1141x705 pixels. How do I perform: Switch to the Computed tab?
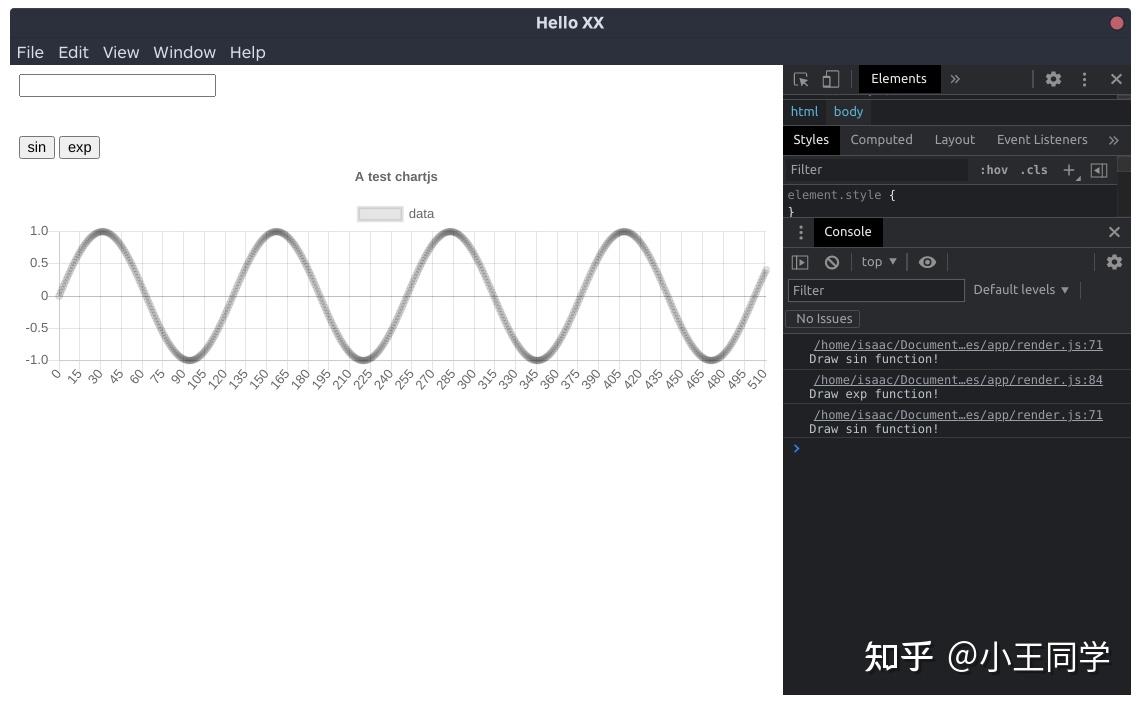tap(881, 140)
